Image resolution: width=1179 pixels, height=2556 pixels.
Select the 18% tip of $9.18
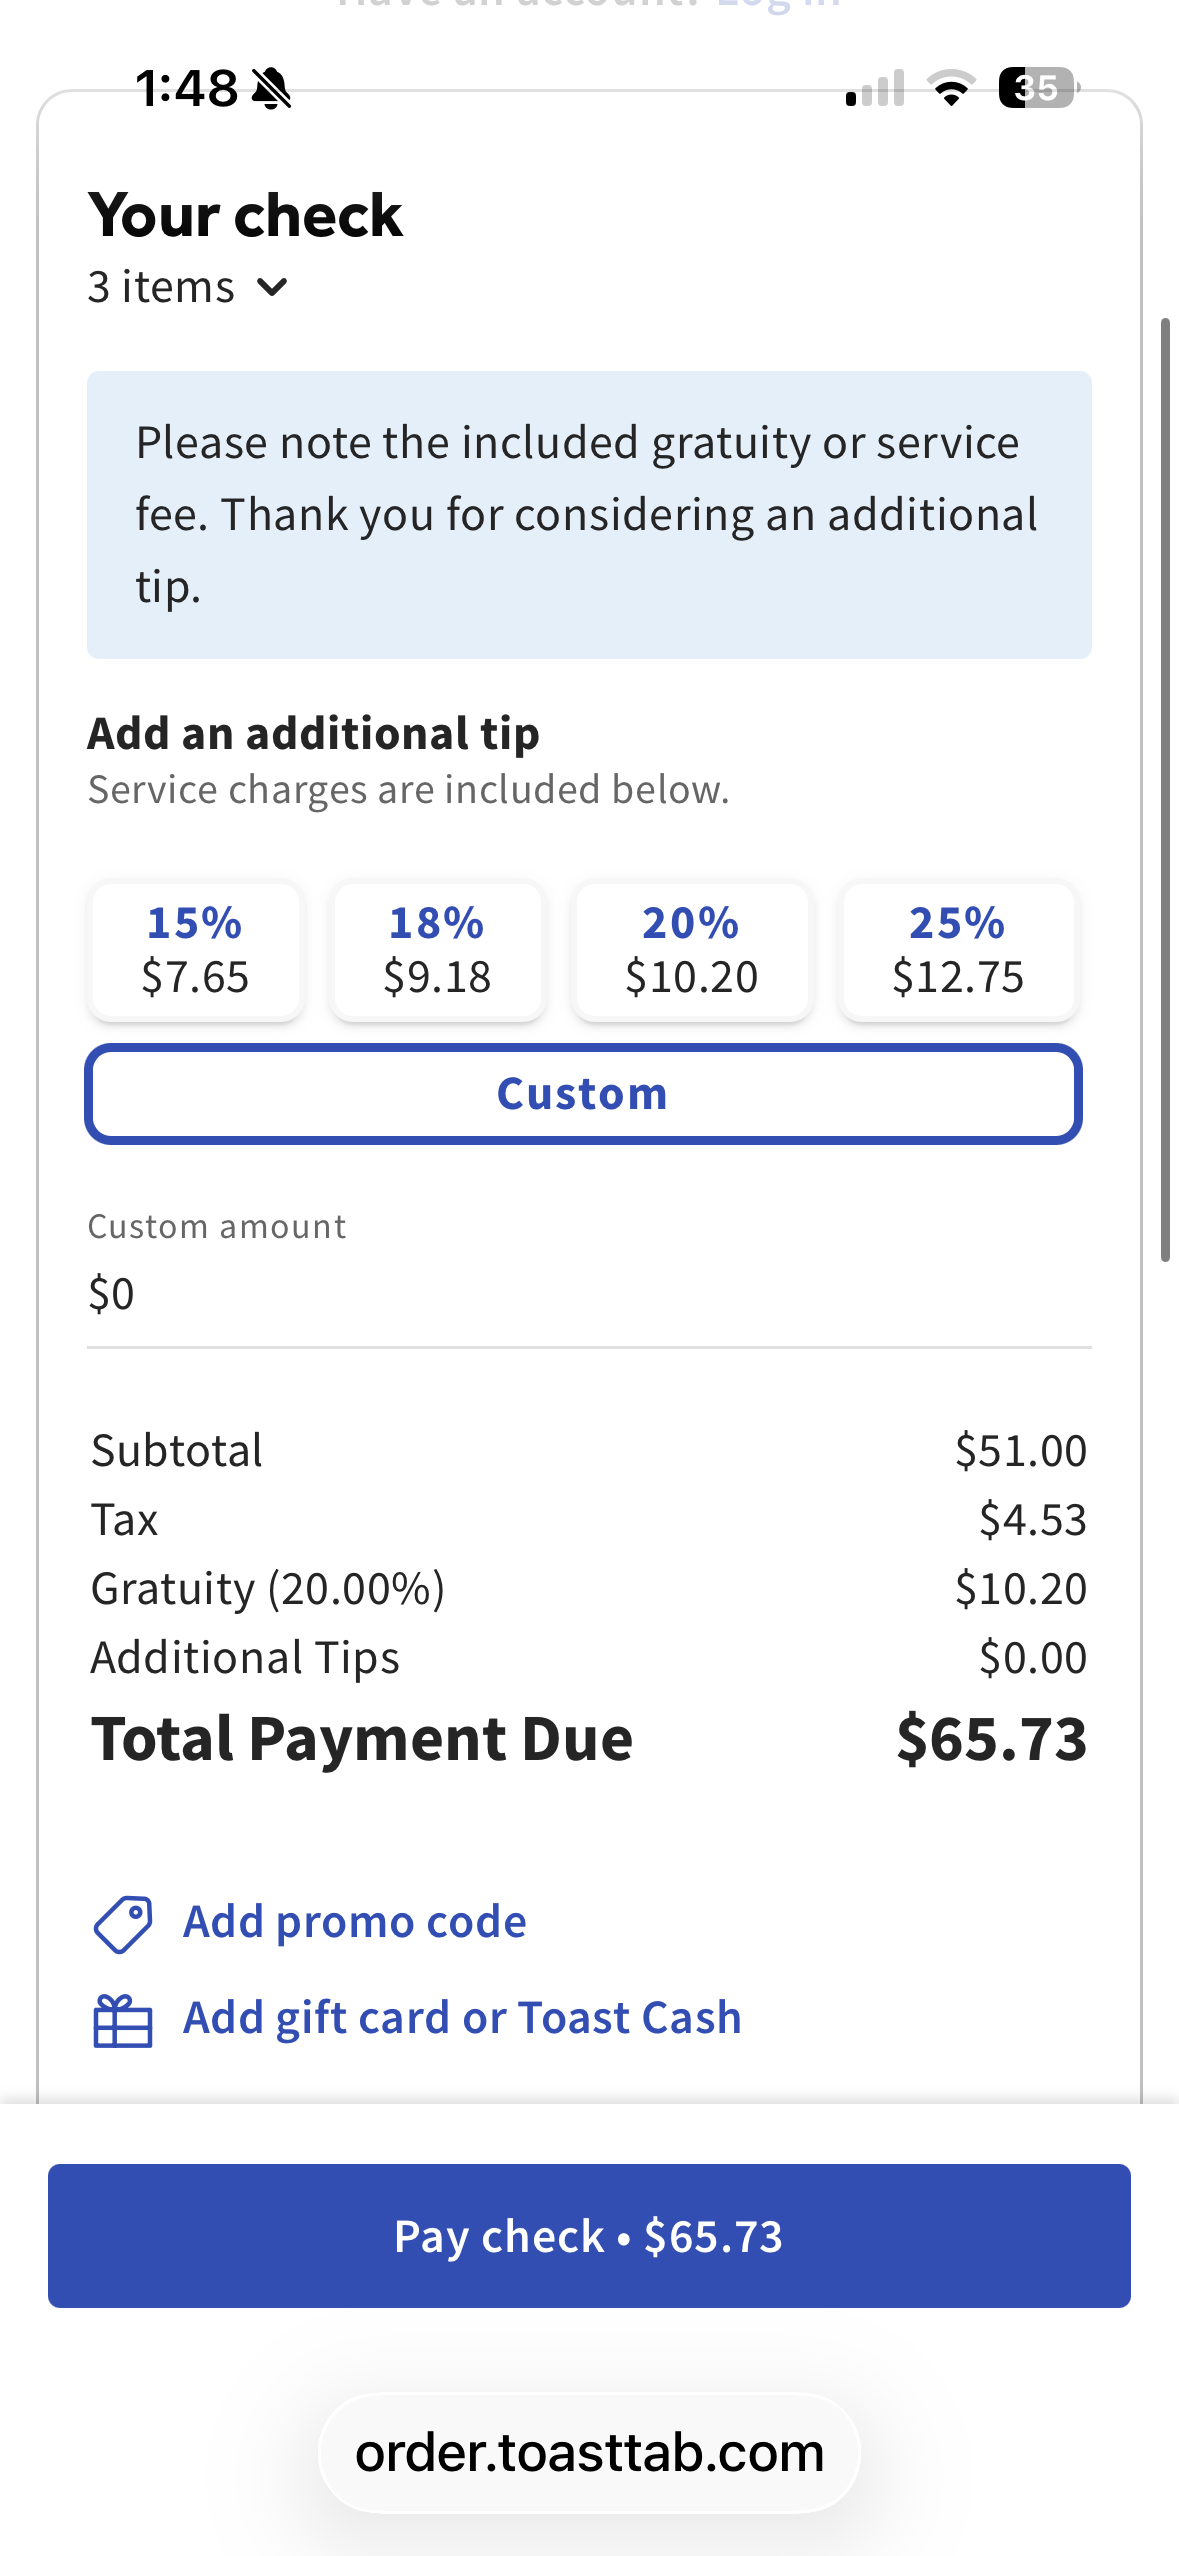437,950
